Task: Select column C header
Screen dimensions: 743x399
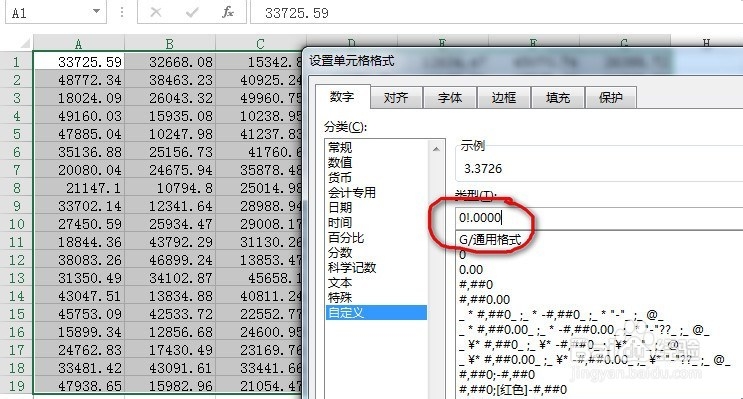Action: (260, 44)
